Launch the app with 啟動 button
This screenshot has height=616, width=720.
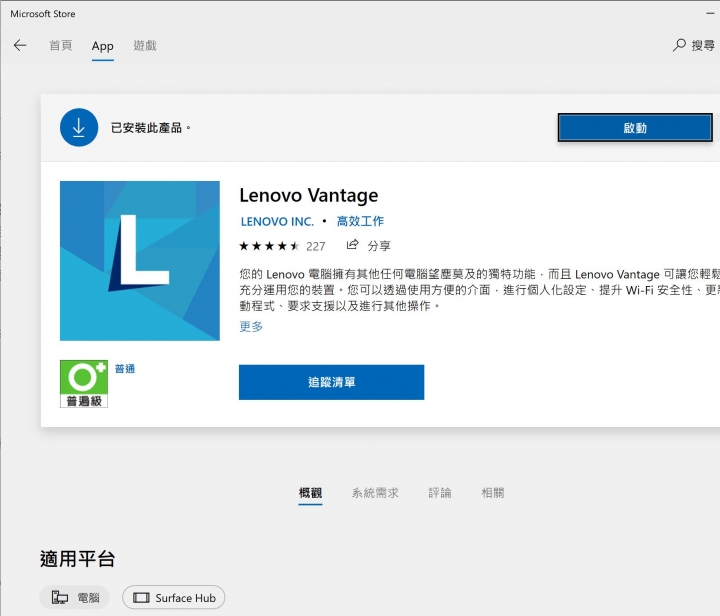point(635,128)
